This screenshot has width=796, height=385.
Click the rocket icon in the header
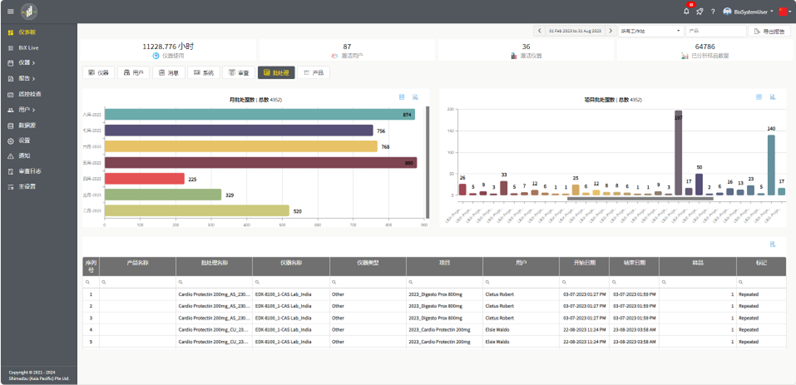tap(700, 11)
